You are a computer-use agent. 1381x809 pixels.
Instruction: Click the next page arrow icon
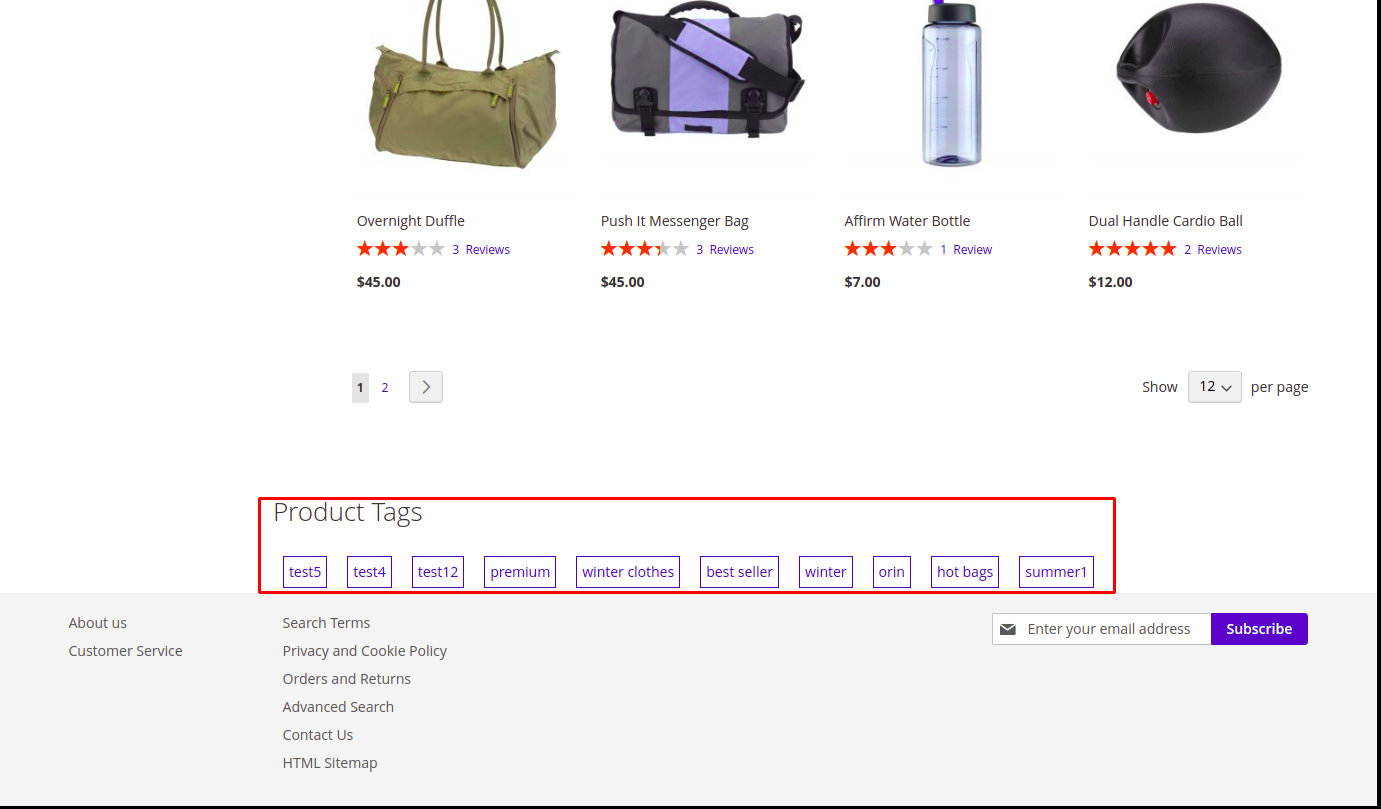pos(426,387)
